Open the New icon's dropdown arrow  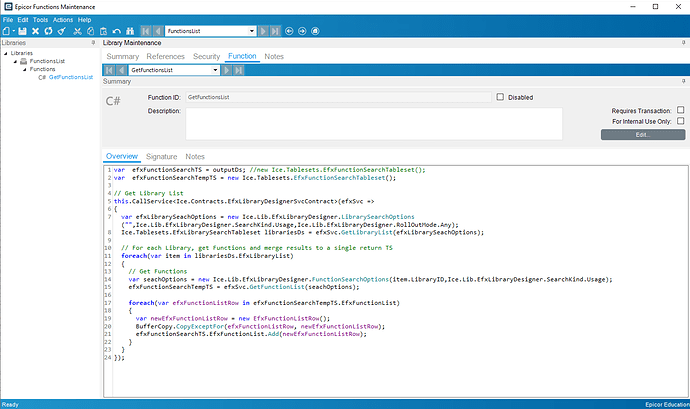[14, 31]
